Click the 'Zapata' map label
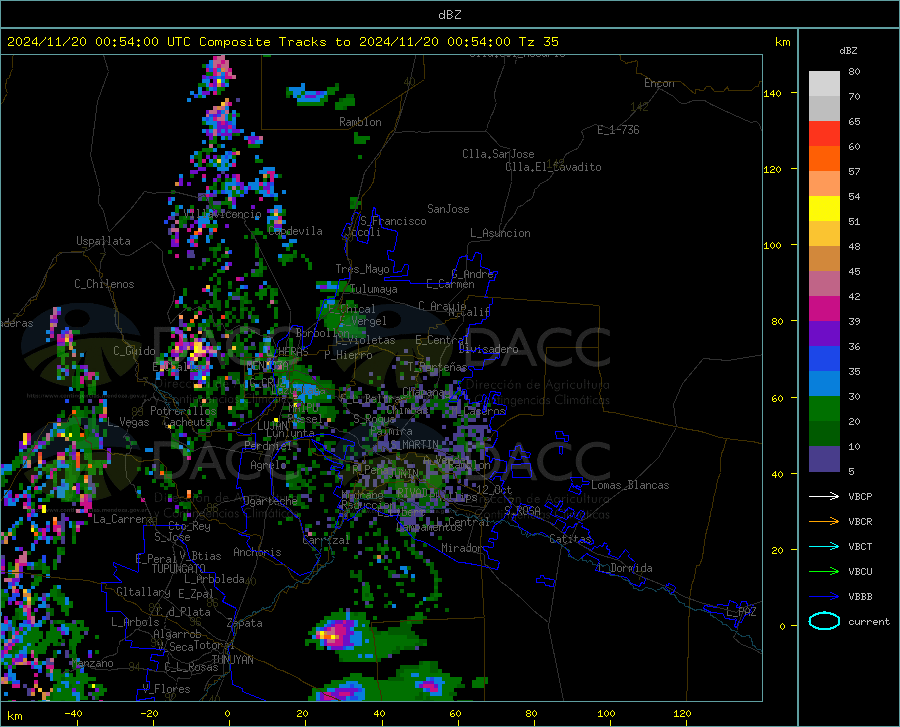The image size is (900, 727). click(245, 623)
